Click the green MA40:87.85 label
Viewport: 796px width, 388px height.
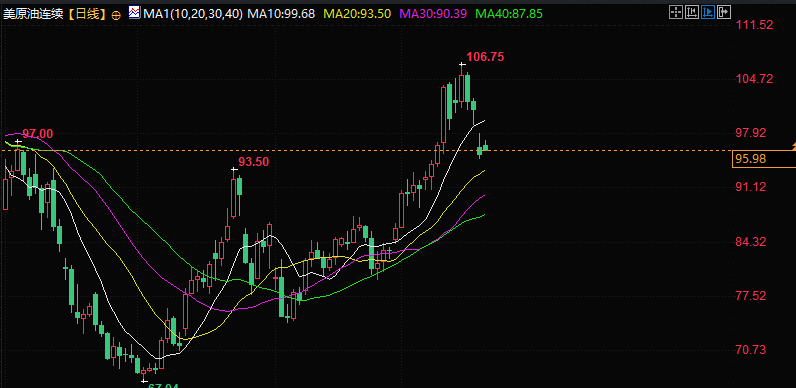pos(509,14)
